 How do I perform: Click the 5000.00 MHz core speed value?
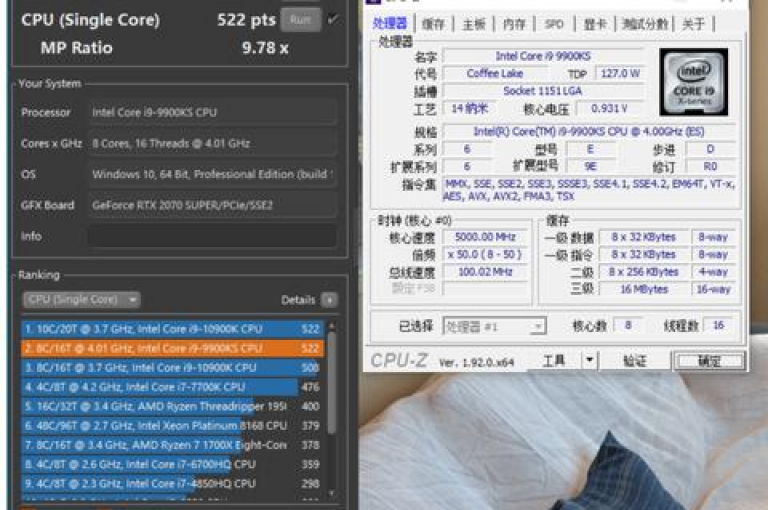[485, 237]
